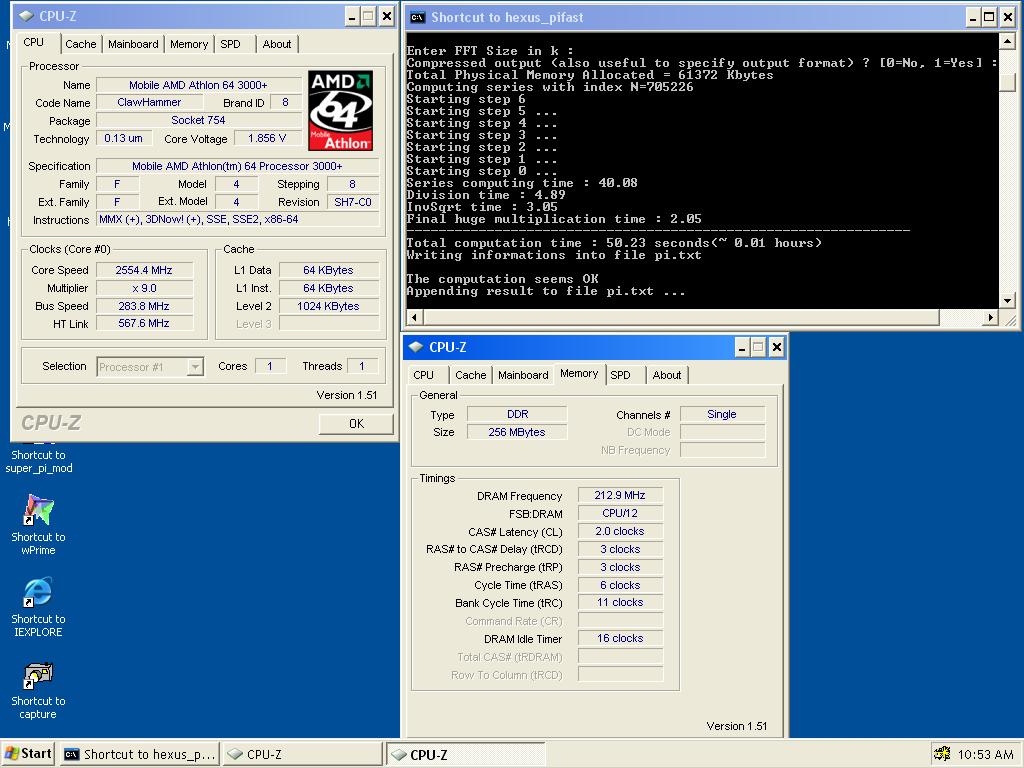Open the IEXPLORE desktop shortcut
The width and height of the screenshot is (1024, 768).
coord(38,606)
